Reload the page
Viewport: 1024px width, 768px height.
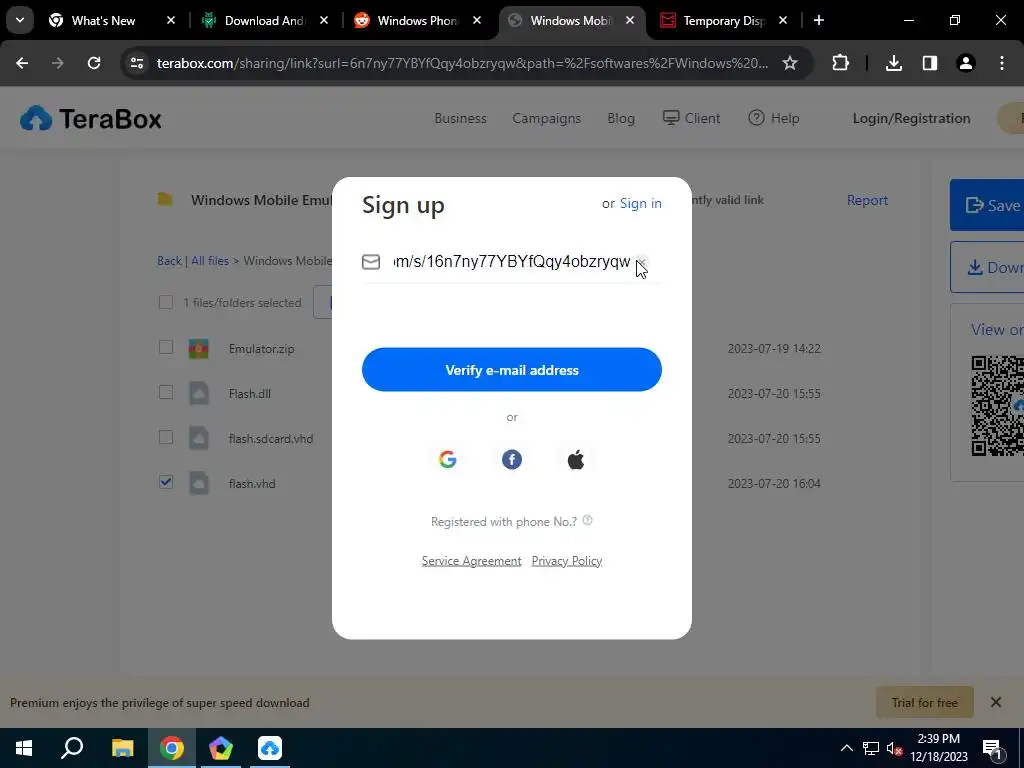(94, 63)
